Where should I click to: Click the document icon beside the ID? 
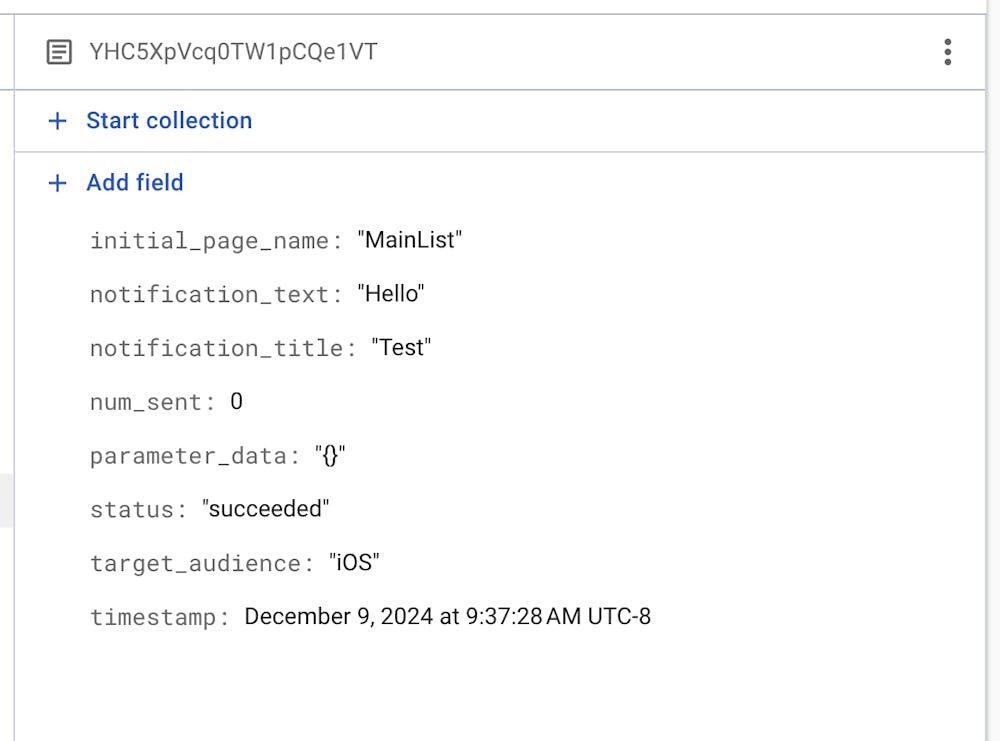(60, 52)
